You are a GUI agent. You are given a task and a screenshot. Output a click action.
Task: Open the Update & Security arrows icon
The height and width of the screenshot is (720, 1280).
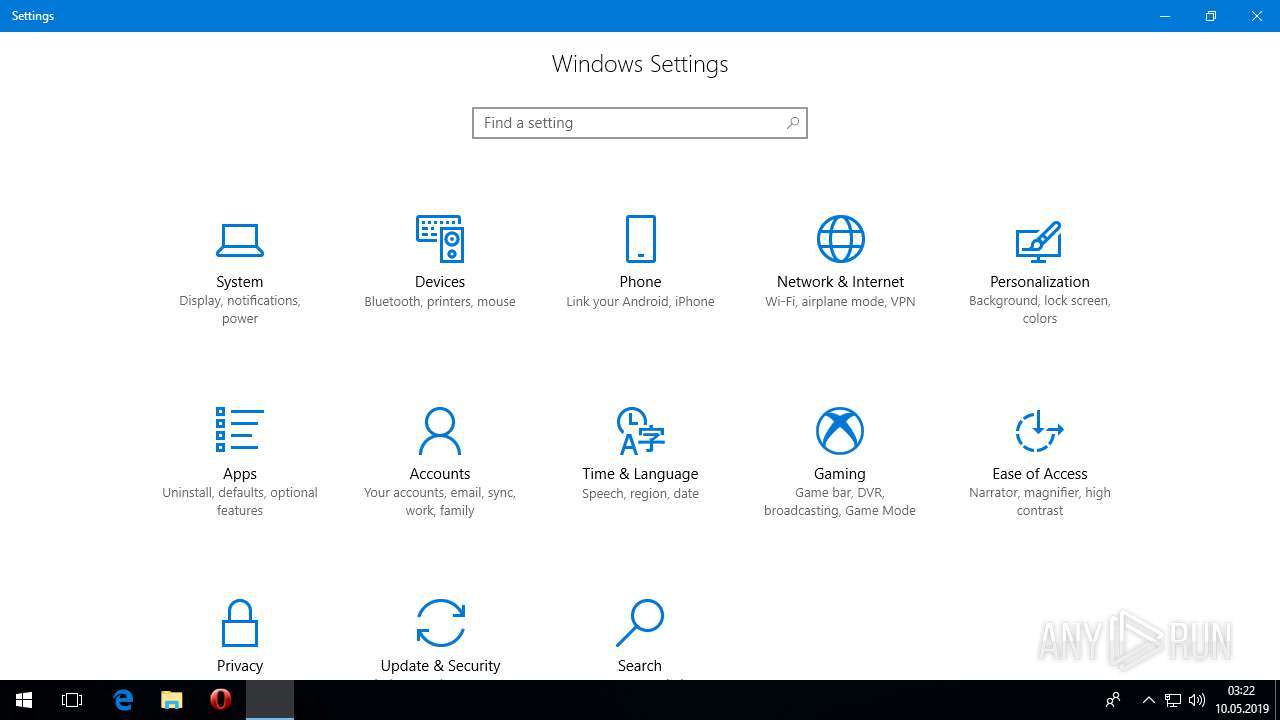tap(440, 623)
